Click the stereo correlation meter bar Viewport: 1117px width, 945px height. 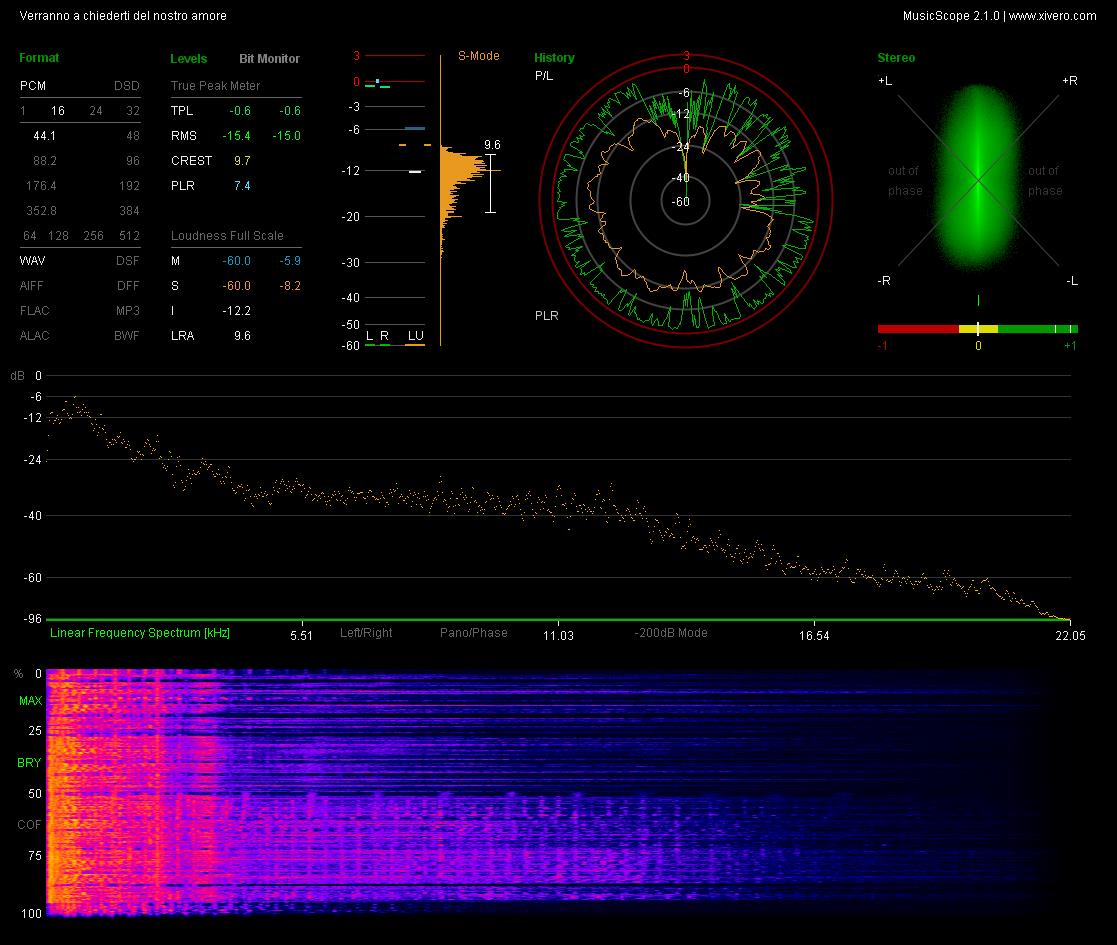click(977, 328)
